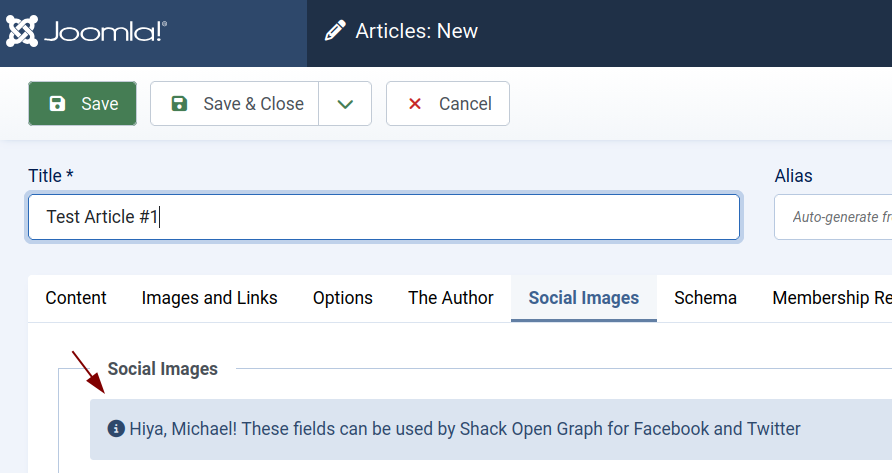This screenshot has width=892, height=473.
Task: Go to The Author tab
Action: (x=450, y=298)
